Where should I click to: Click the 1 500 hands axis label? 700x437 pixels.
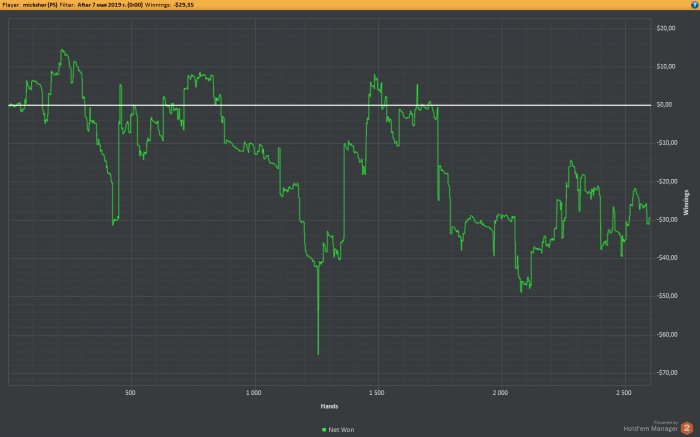[x=376, y=393]
